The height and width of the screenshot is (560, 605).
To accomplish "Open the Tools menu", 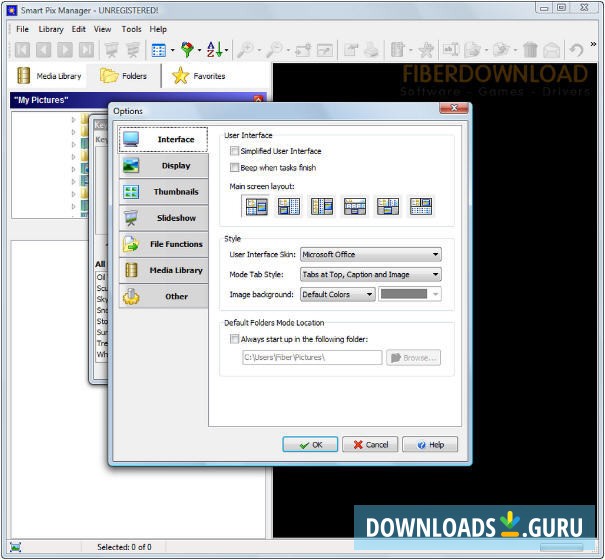I will click(x=131, y=29).
